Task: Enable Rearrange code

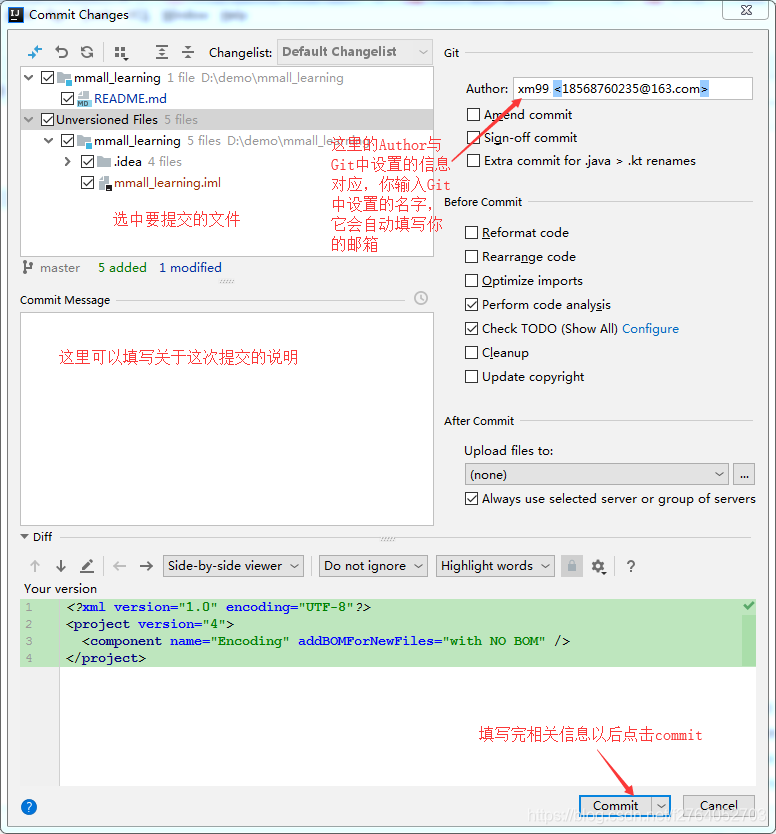Action: [471, 256]
